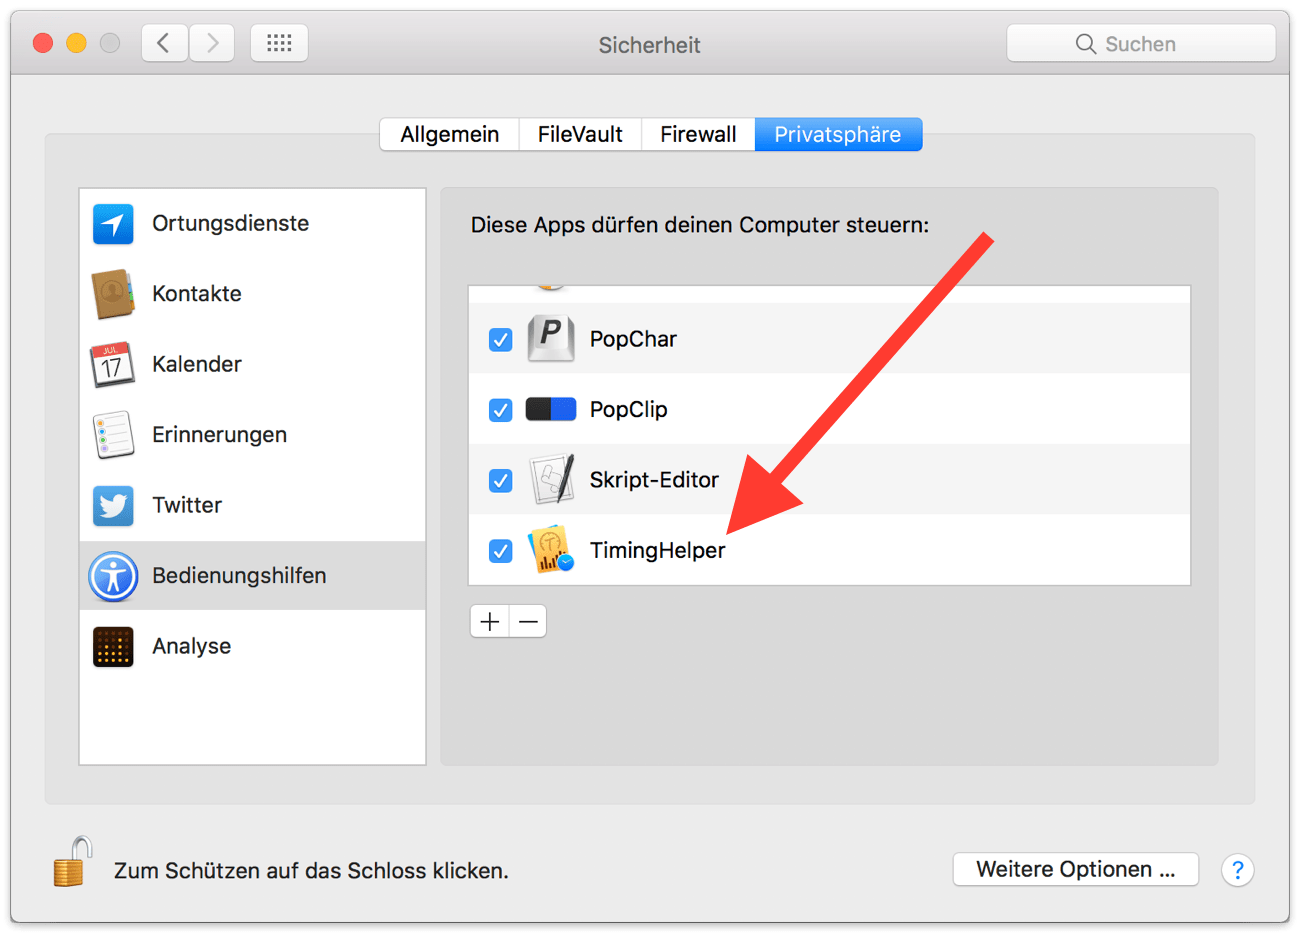Go back with the left chevron button

point(164,43)
